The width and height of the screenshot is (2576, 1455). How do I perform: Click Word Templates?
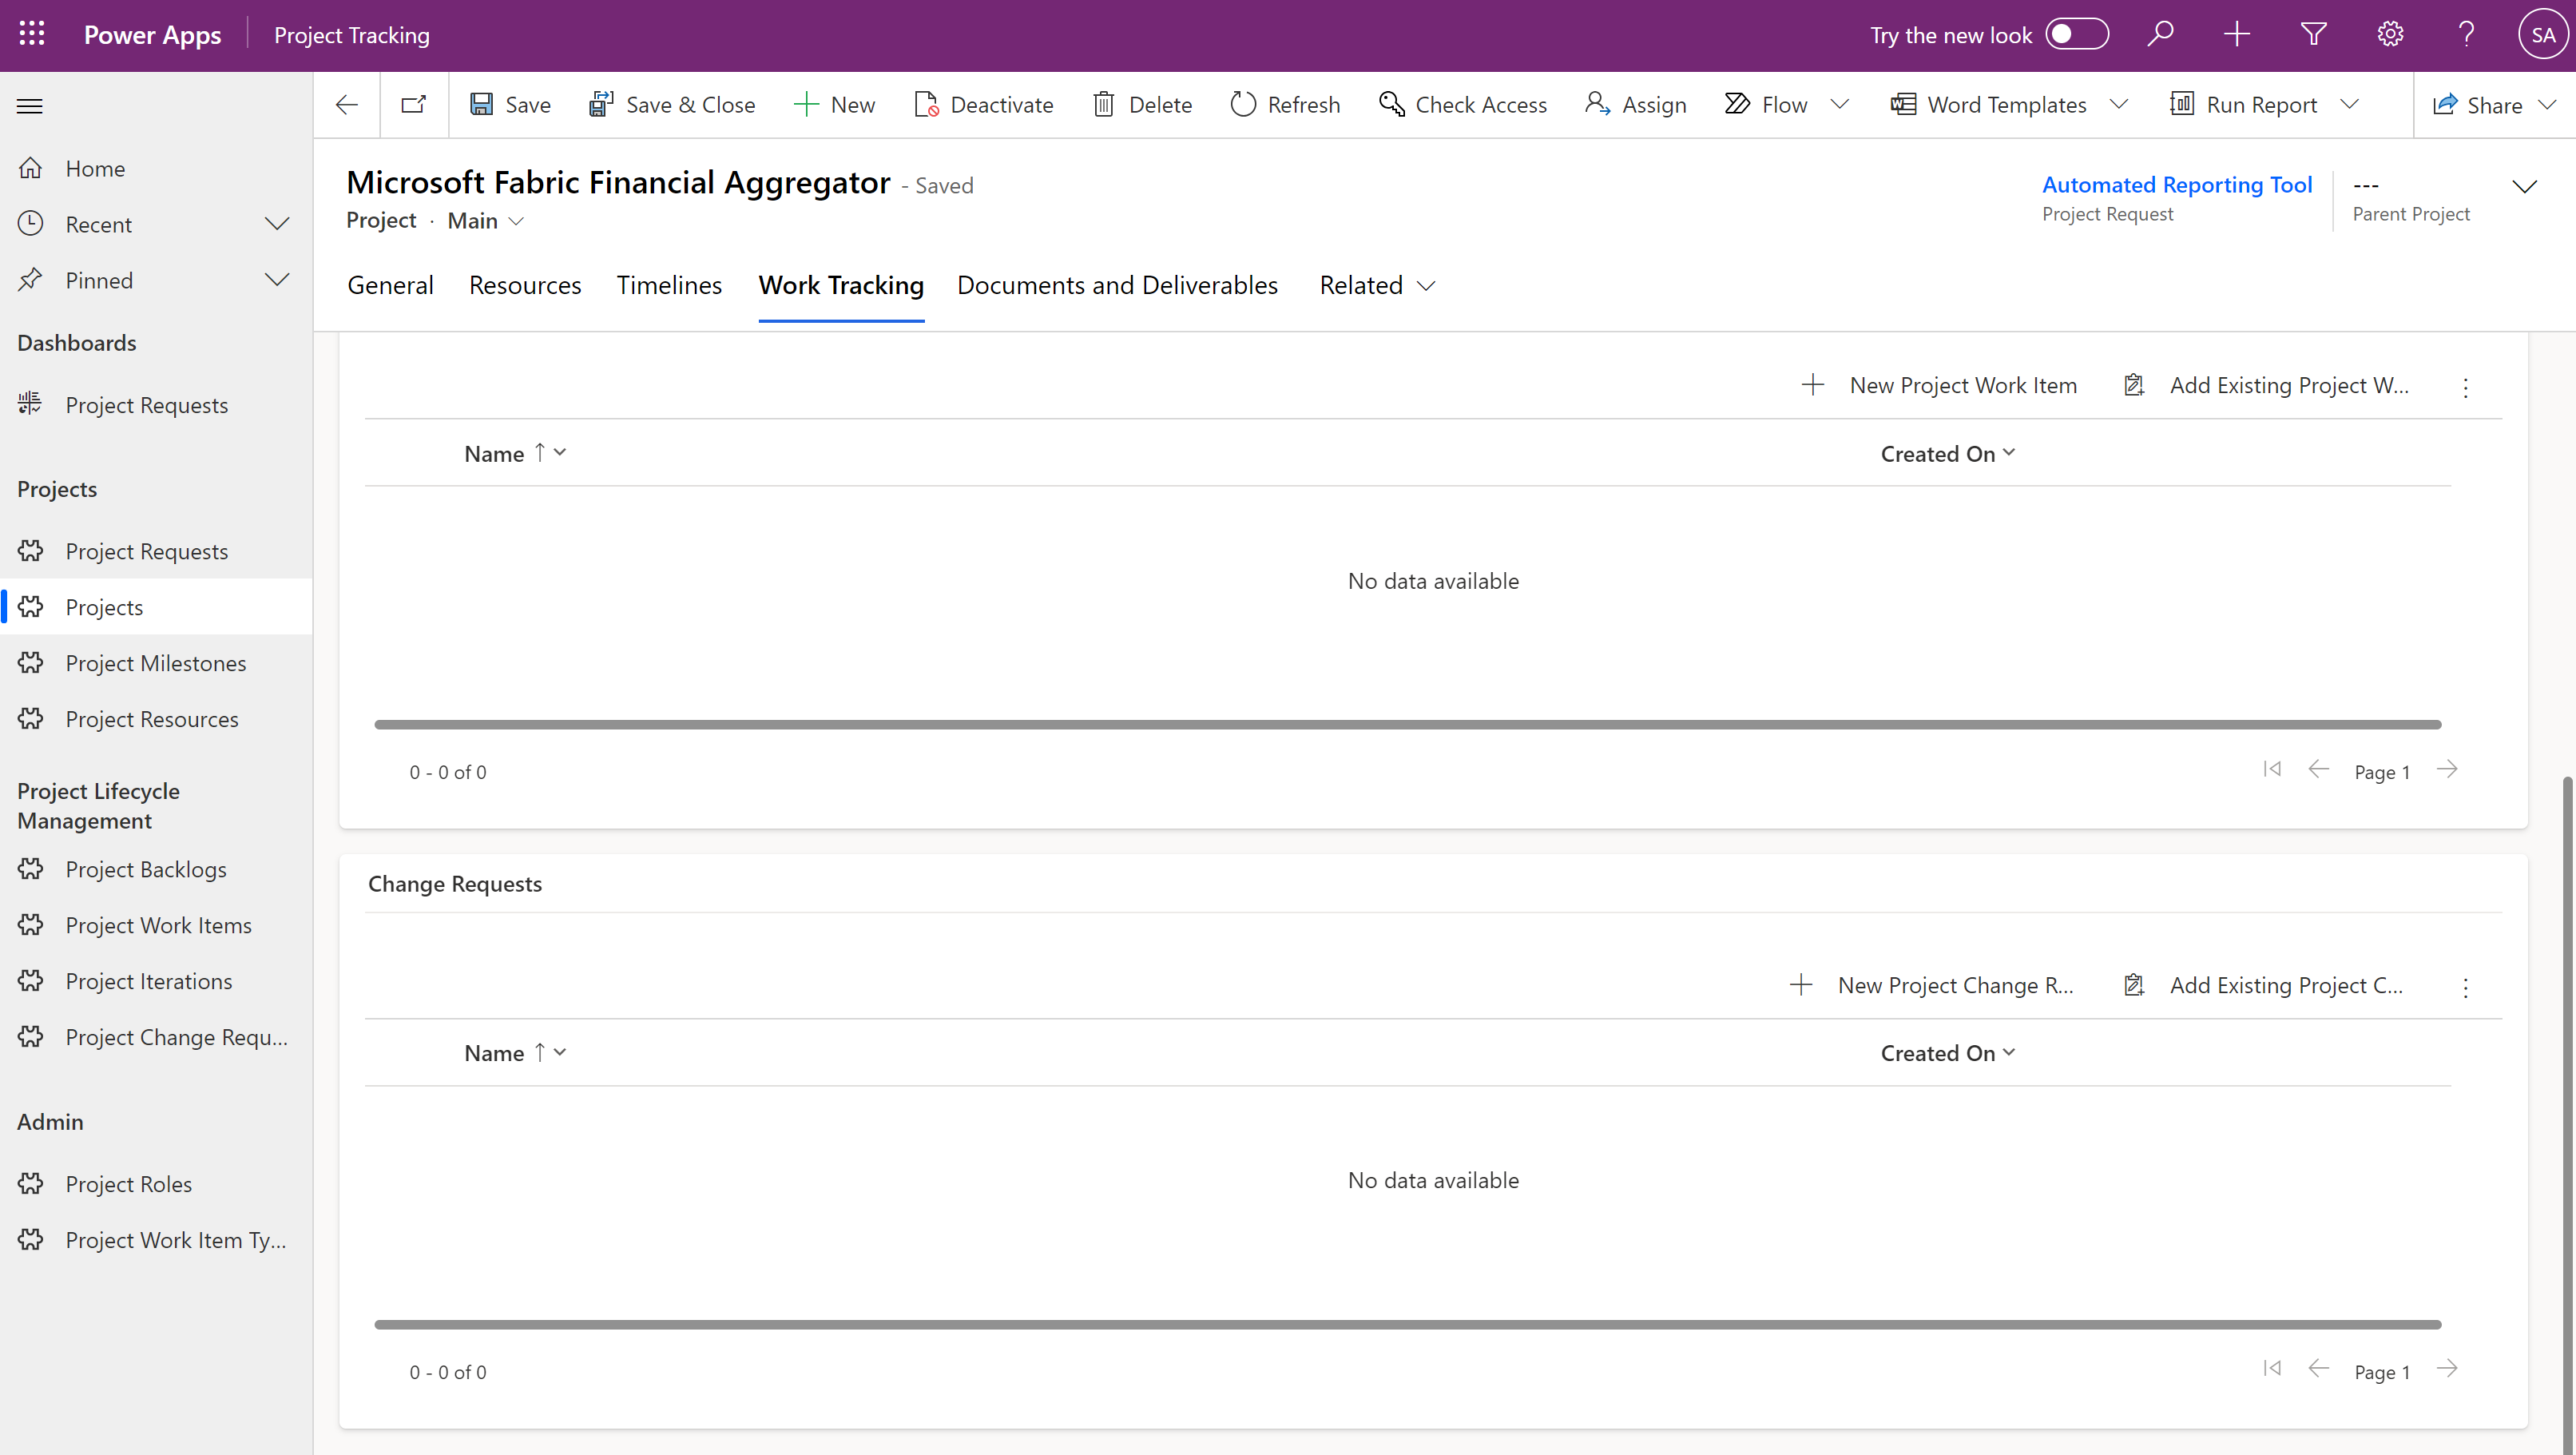click(1989, 105)
